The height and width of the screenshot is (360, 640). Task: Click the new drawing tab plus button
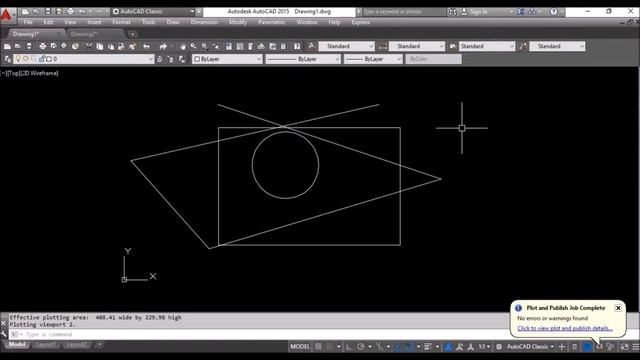[133, 34]
